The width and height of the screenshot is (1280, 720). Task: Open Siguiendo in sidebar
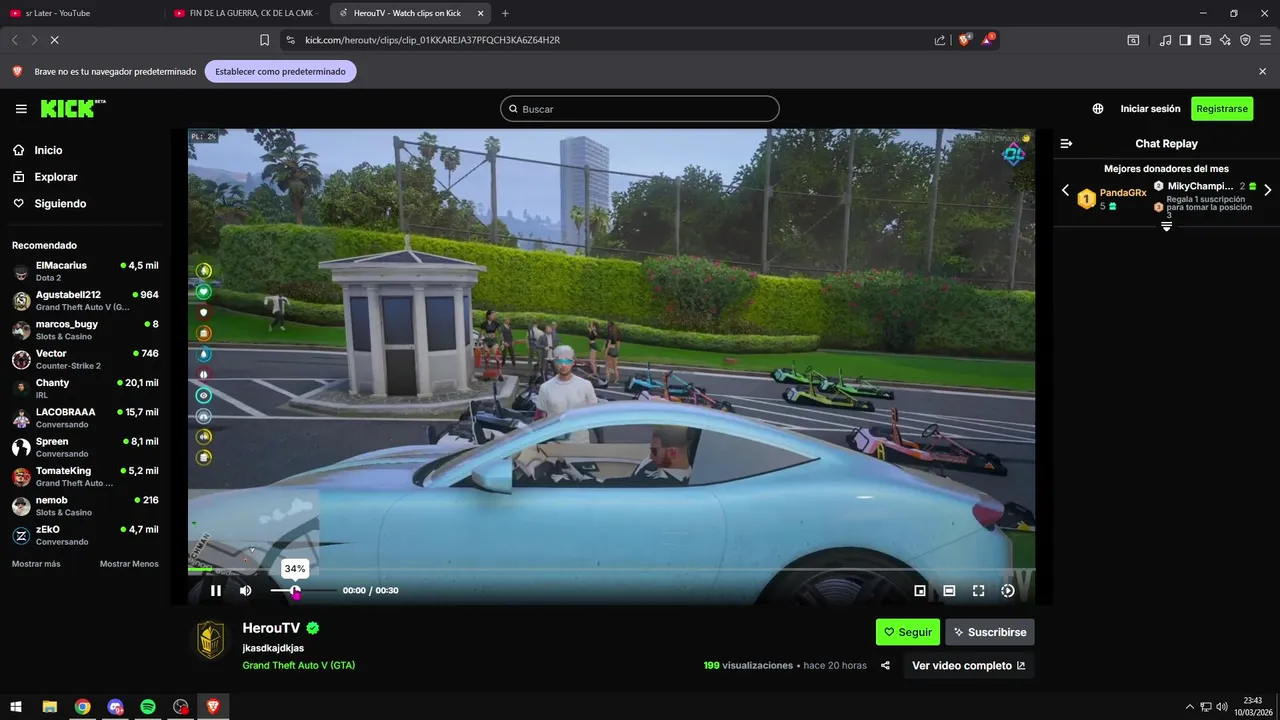[49, 204]
